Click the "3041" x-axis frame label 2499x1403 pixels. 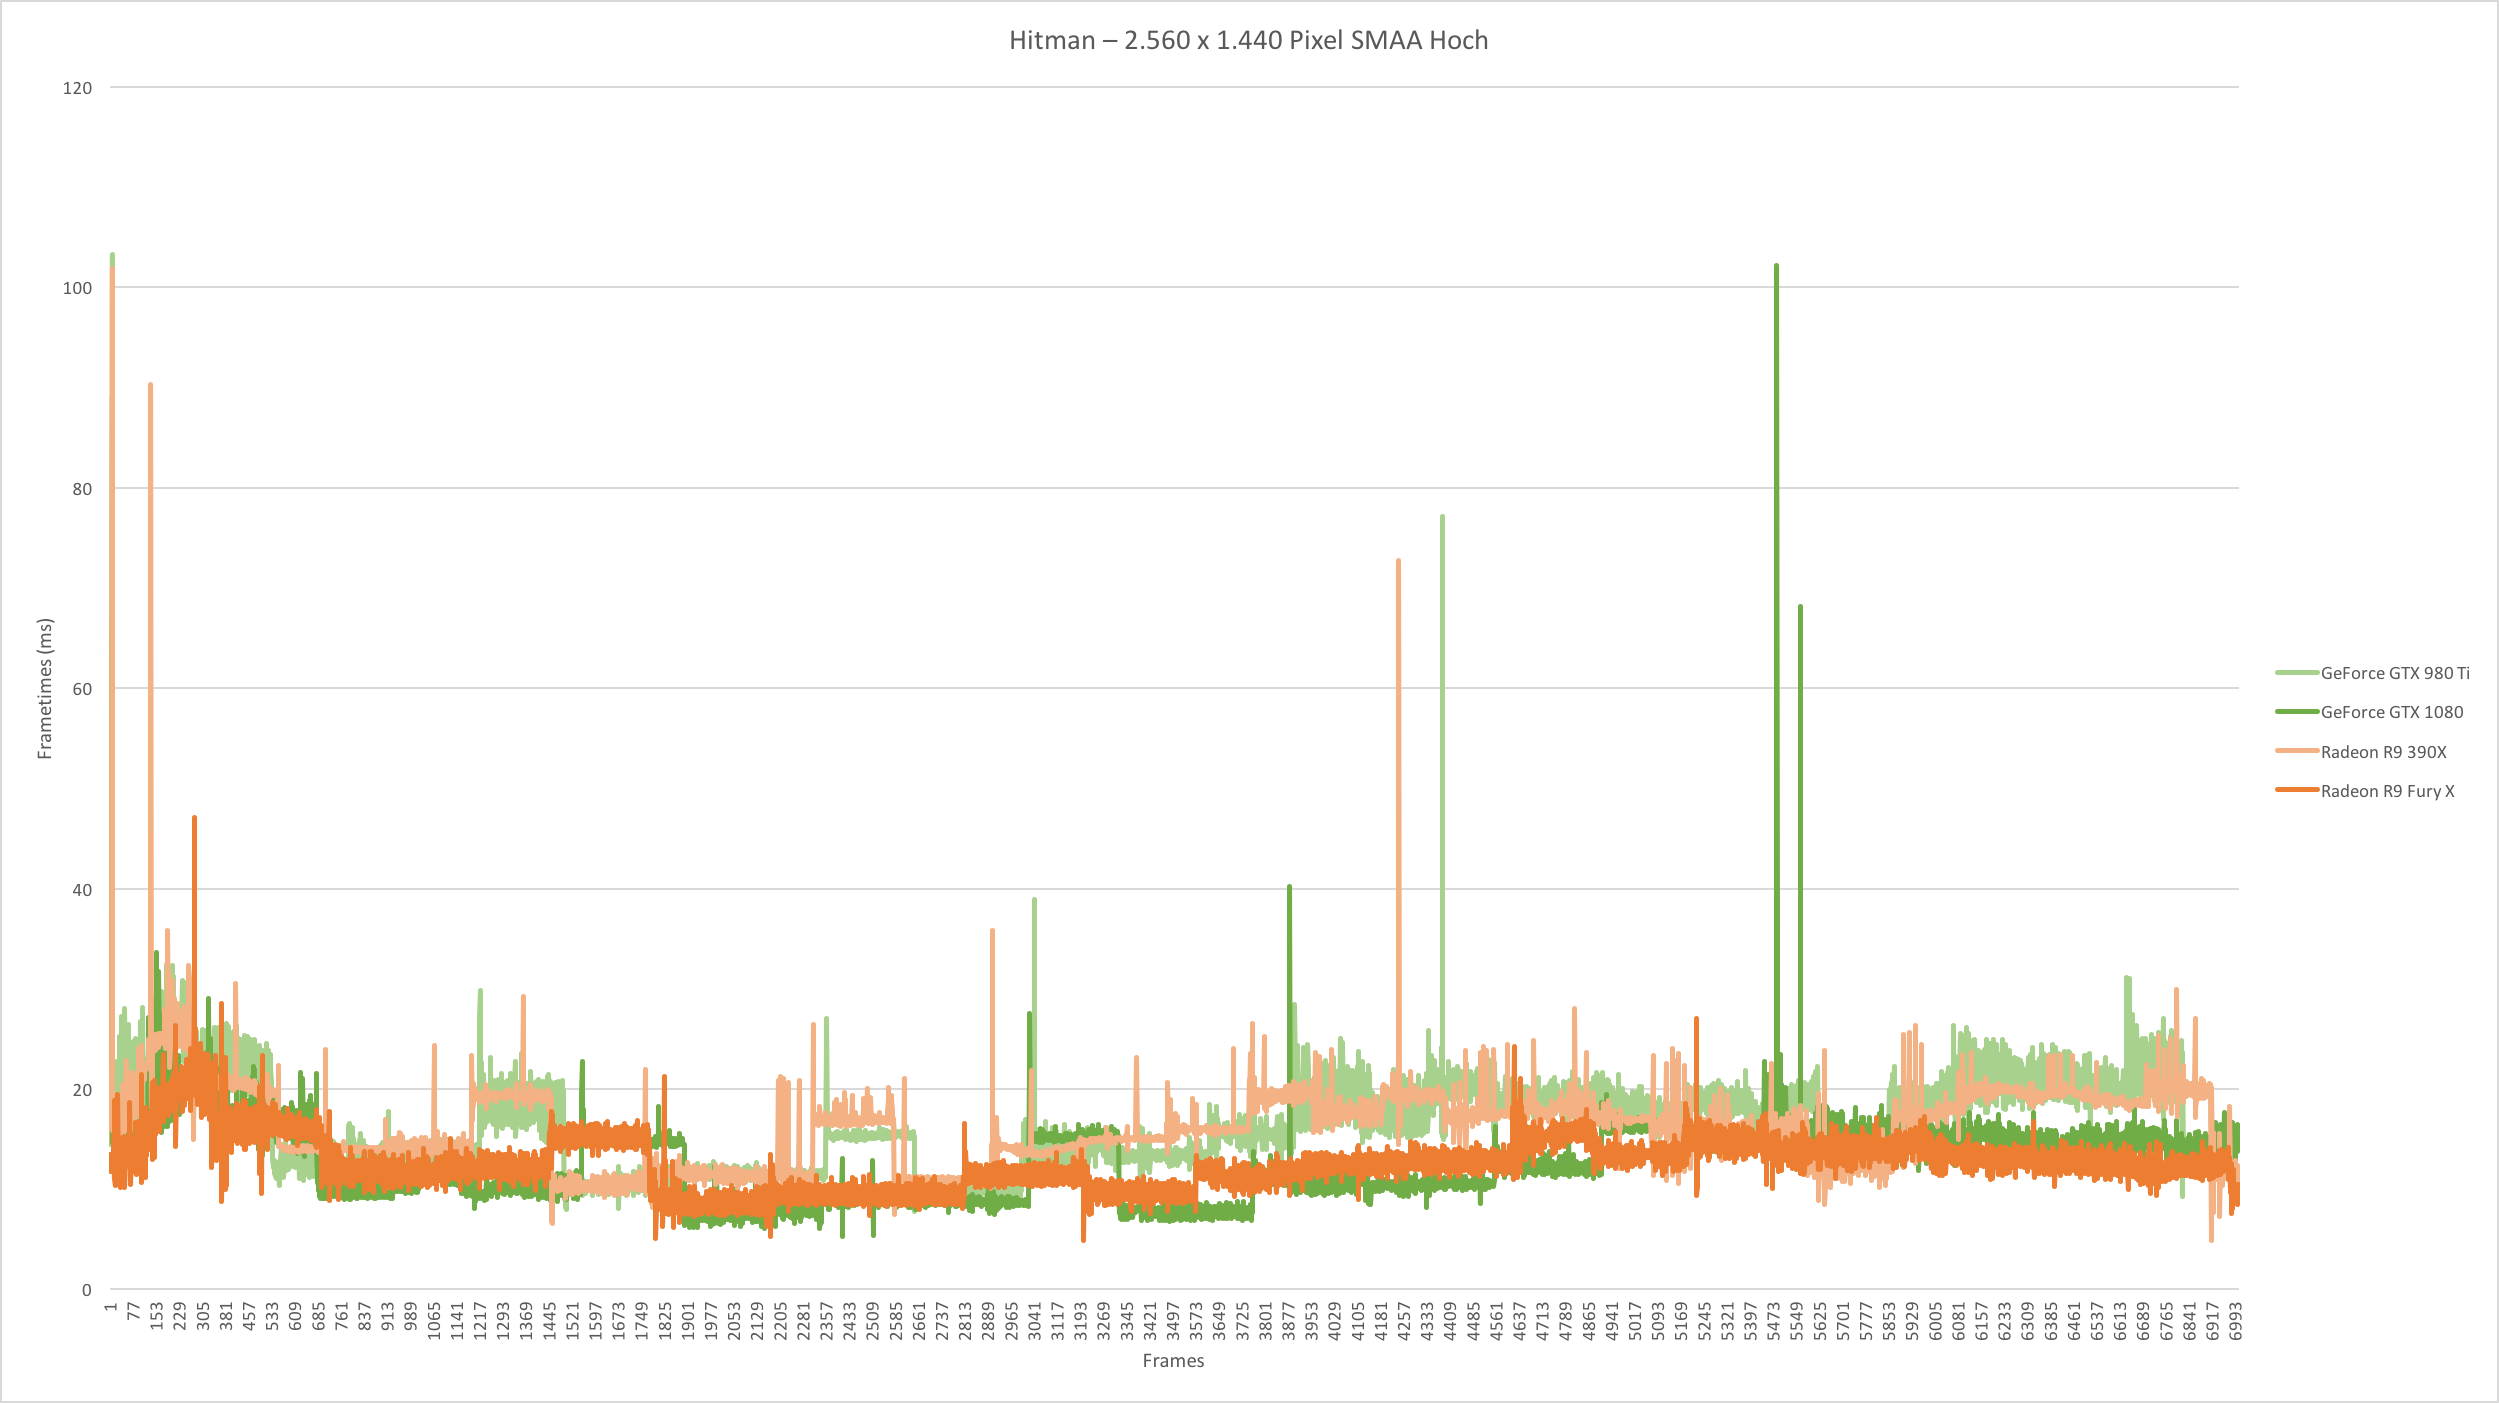tap(1035, 1320)
